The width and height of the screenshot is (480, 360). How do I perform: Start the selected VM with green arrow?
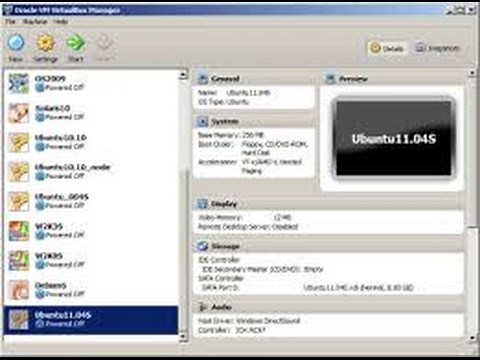point(75,43)
